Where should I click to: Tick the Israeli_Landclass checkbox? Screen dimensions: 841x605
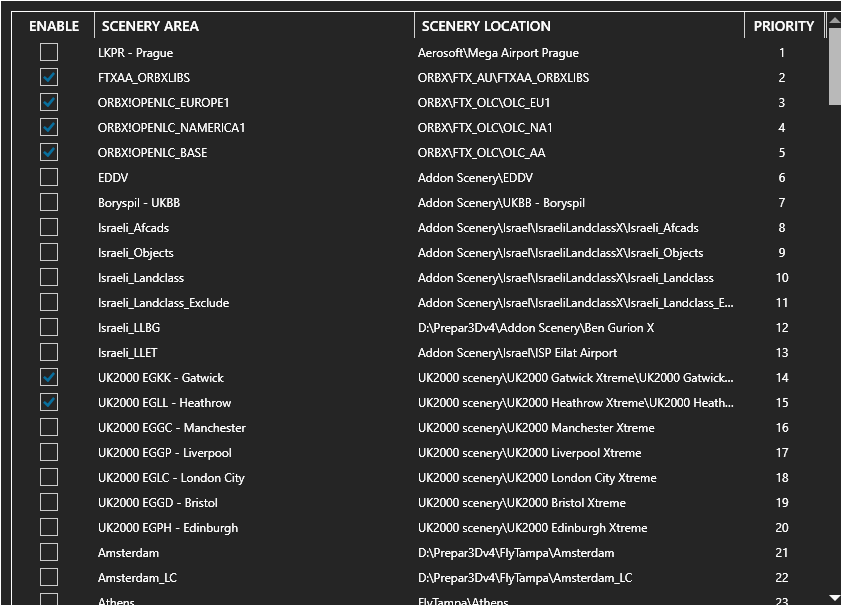click(49, 278)
